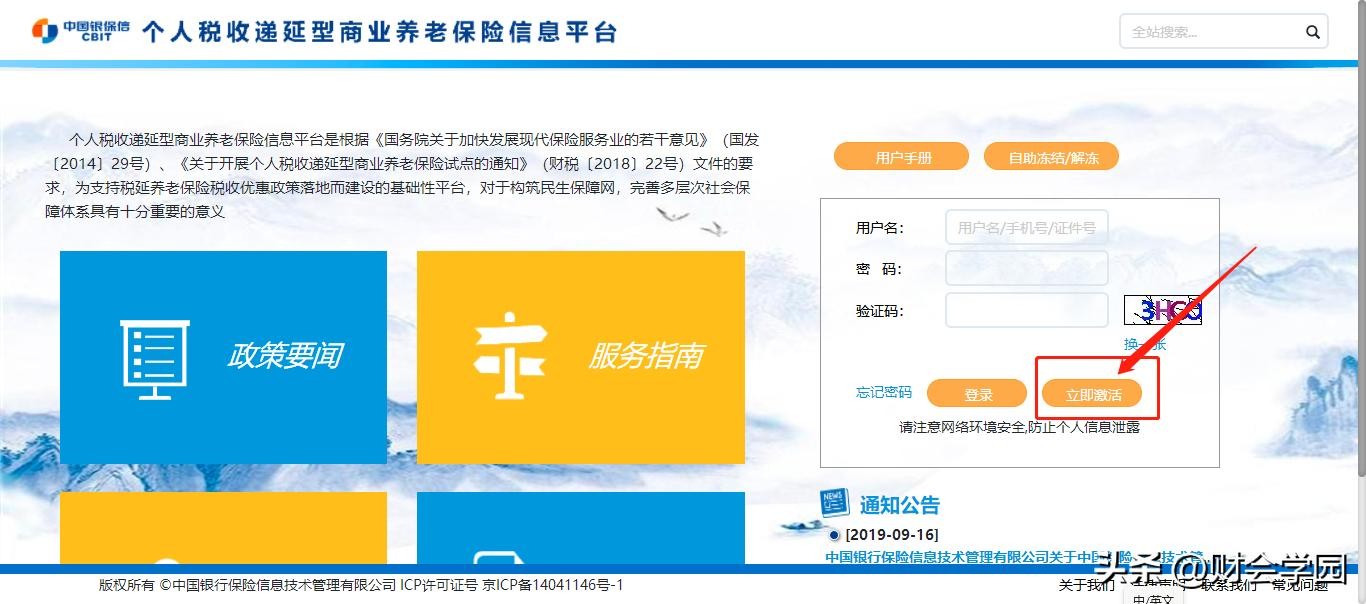
Task: Click the 关于我们 footer link
Action: tap(1086, 585)
